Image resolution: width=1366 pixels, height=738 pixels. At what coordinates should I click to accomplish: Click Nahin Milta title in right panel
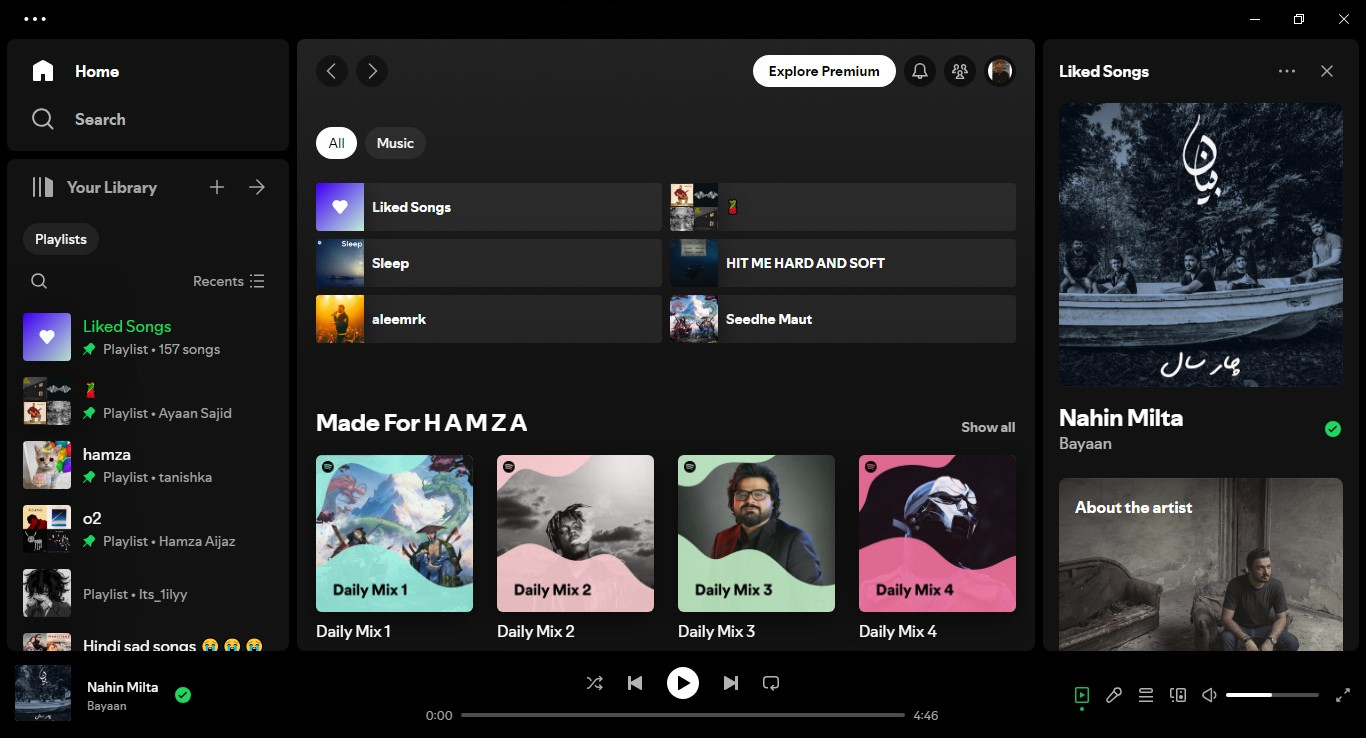1121,417
